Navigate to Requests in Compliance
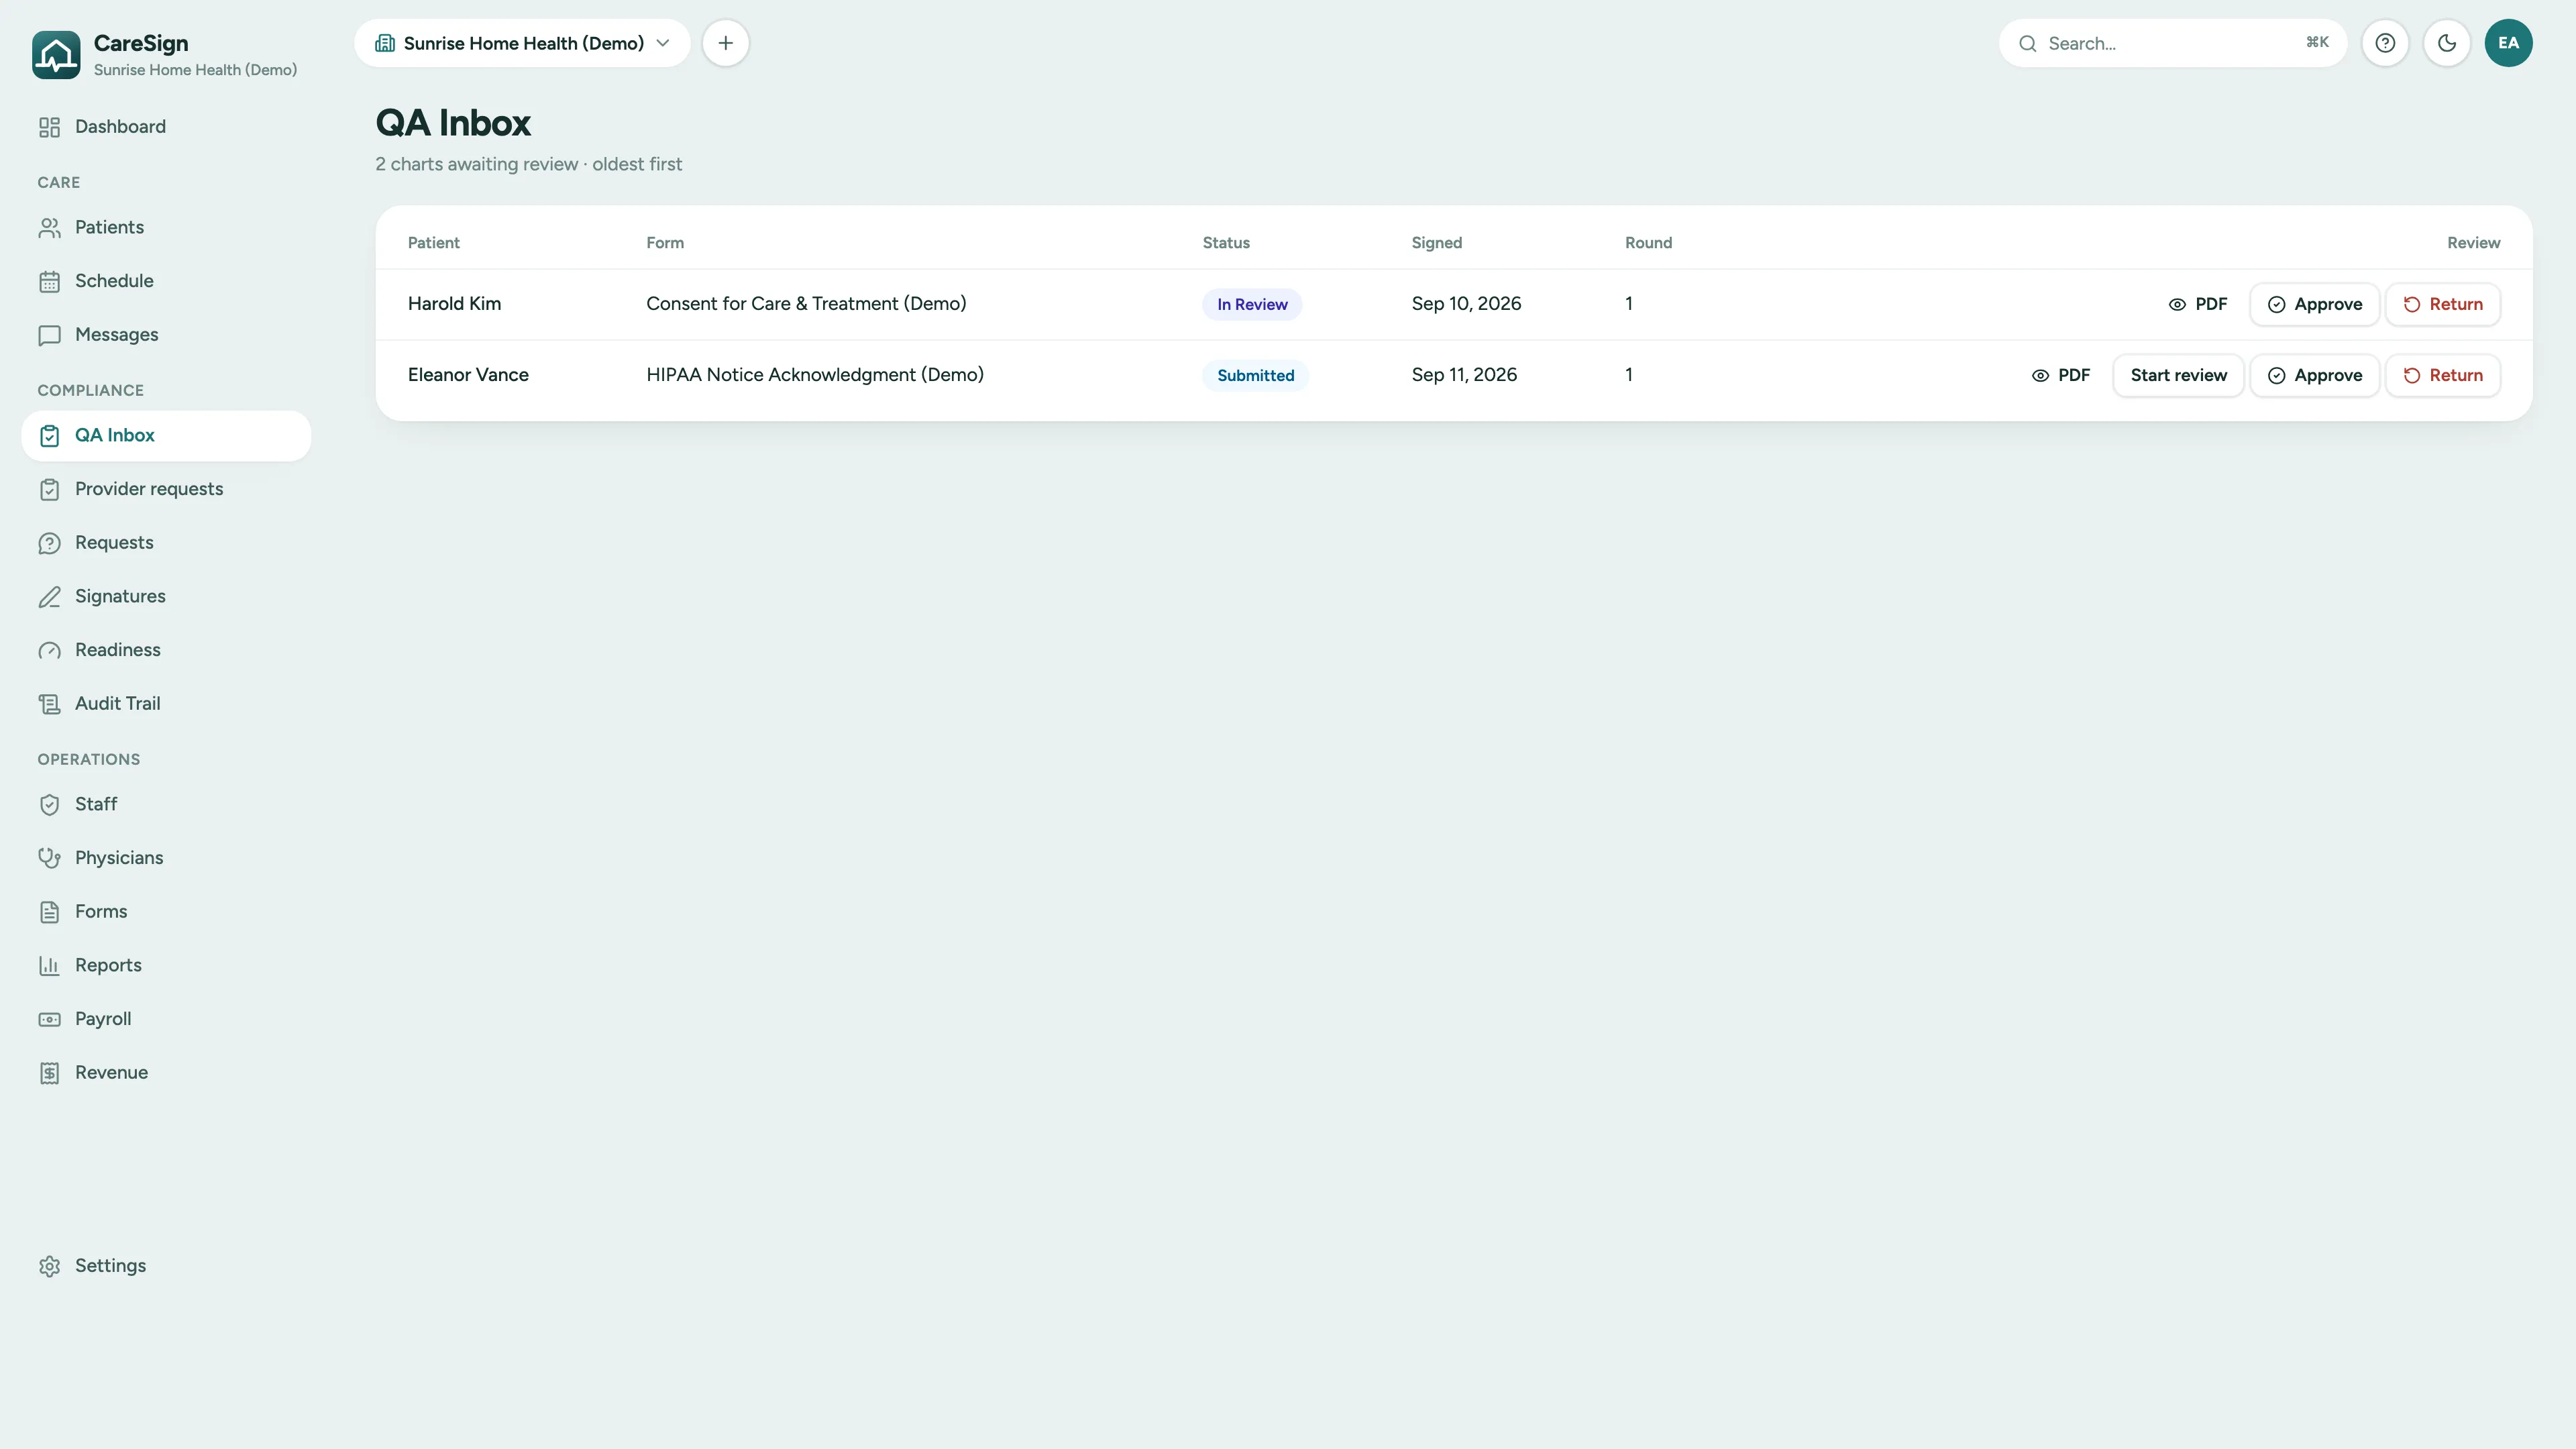2576x1449 pixels. coord(166,543)
